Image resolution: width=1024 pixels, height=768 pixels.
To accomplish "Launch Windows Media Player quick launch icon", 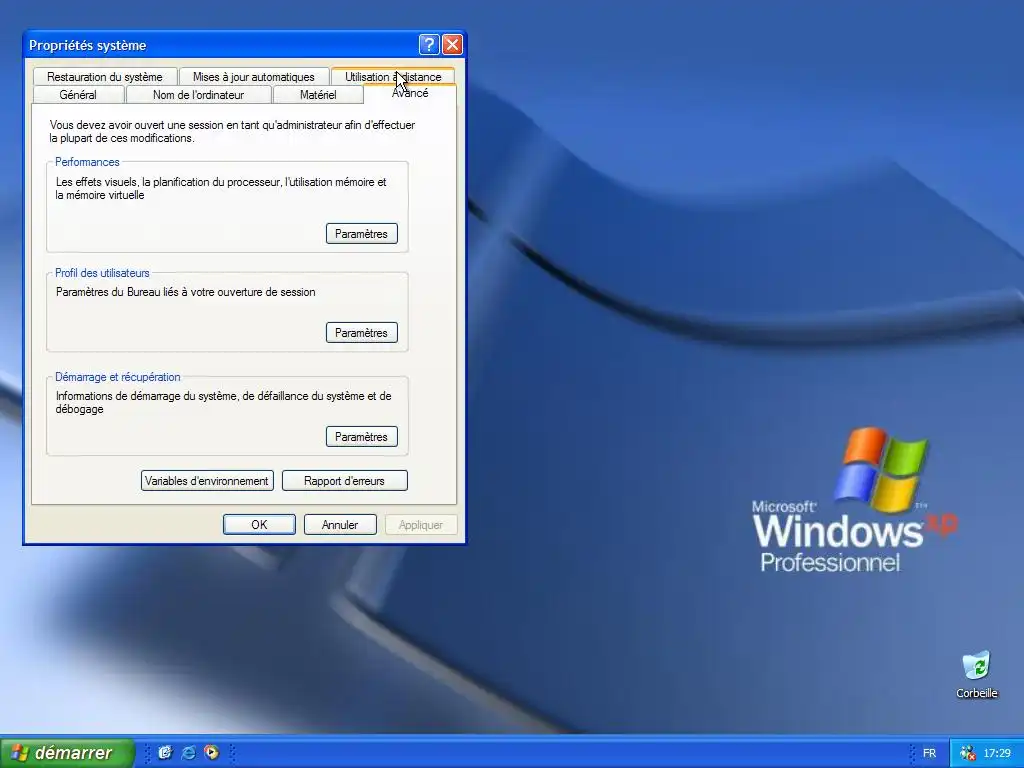I will click(212, 752).
